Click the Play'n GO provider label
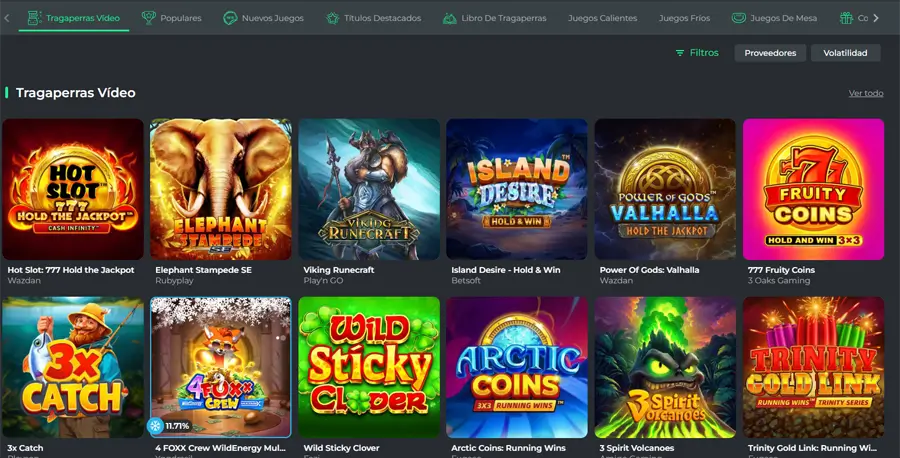 tap(323, 281)
